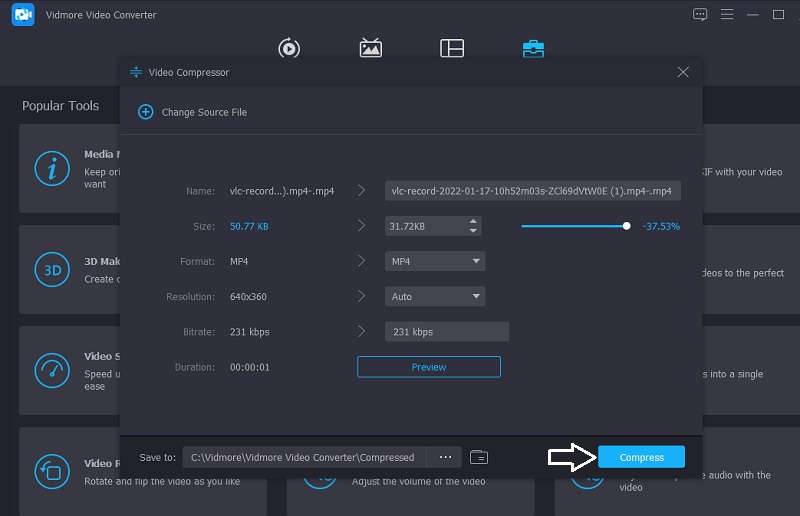Click the size compression slider handle
This screenshot has height=516, width=800.
(x=627, y=226)
